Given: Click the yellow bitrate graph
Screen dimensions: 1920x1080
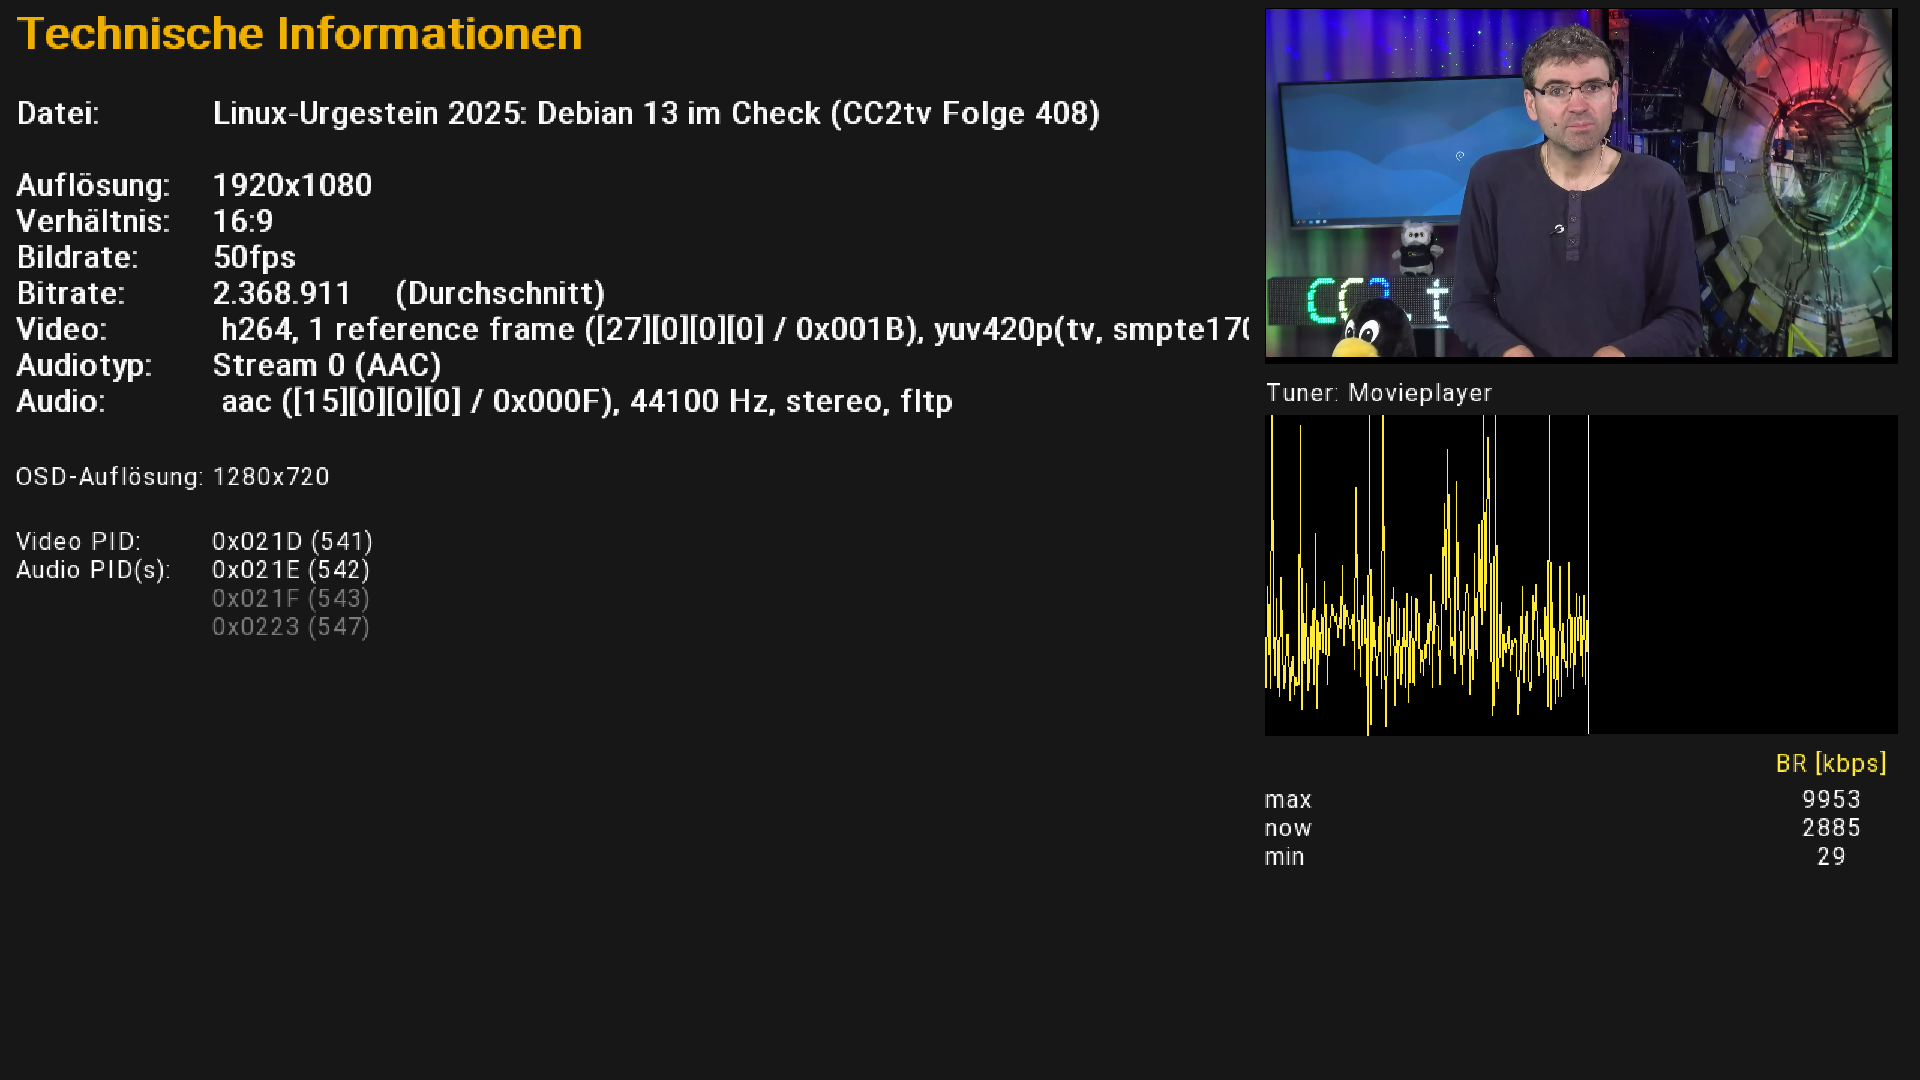Looking at the screenshot, I should (x=1580, y=575).
